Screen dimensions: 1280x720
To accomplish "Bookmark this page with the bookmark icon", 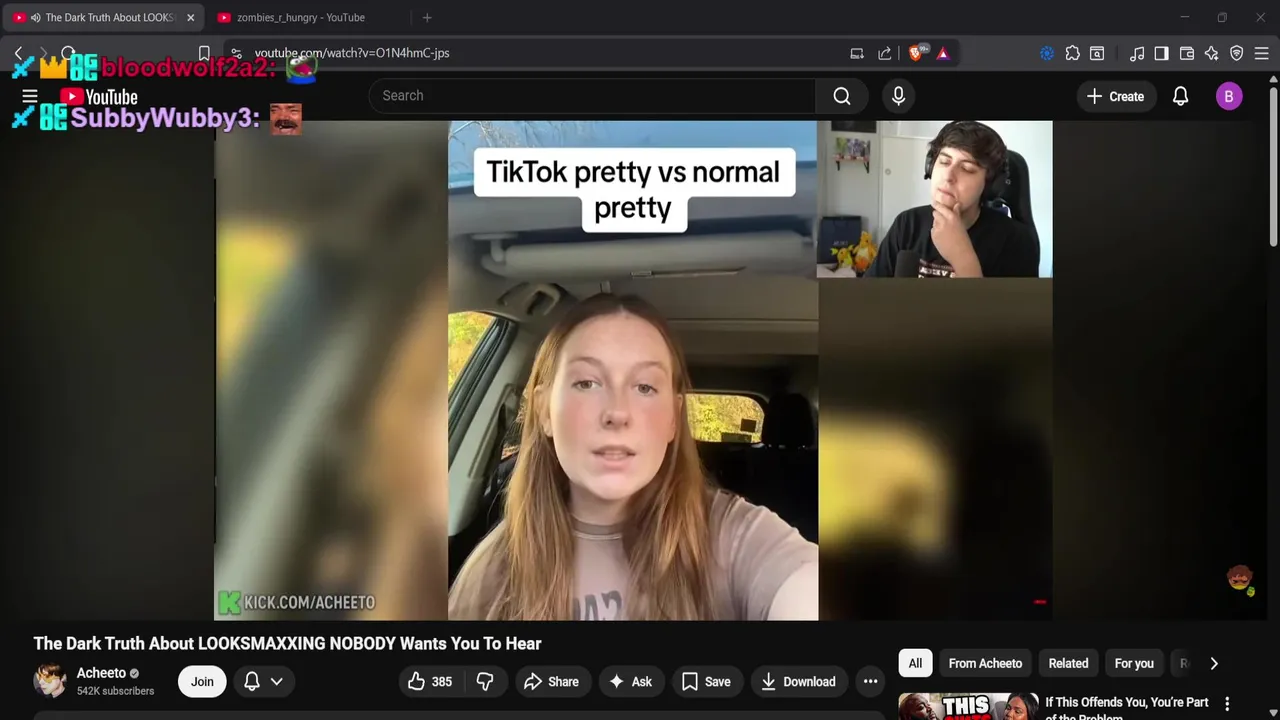I will pyautogui.click(x=204, y=53).
